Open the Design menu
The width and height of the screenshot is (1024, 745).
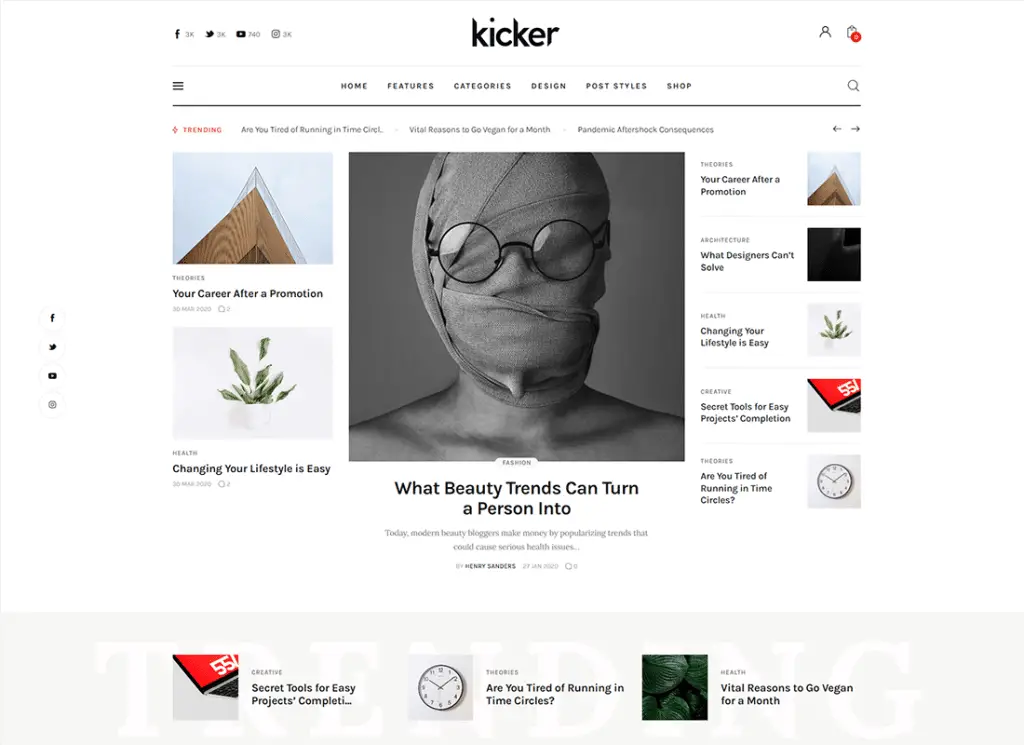(x=549, y=86)
